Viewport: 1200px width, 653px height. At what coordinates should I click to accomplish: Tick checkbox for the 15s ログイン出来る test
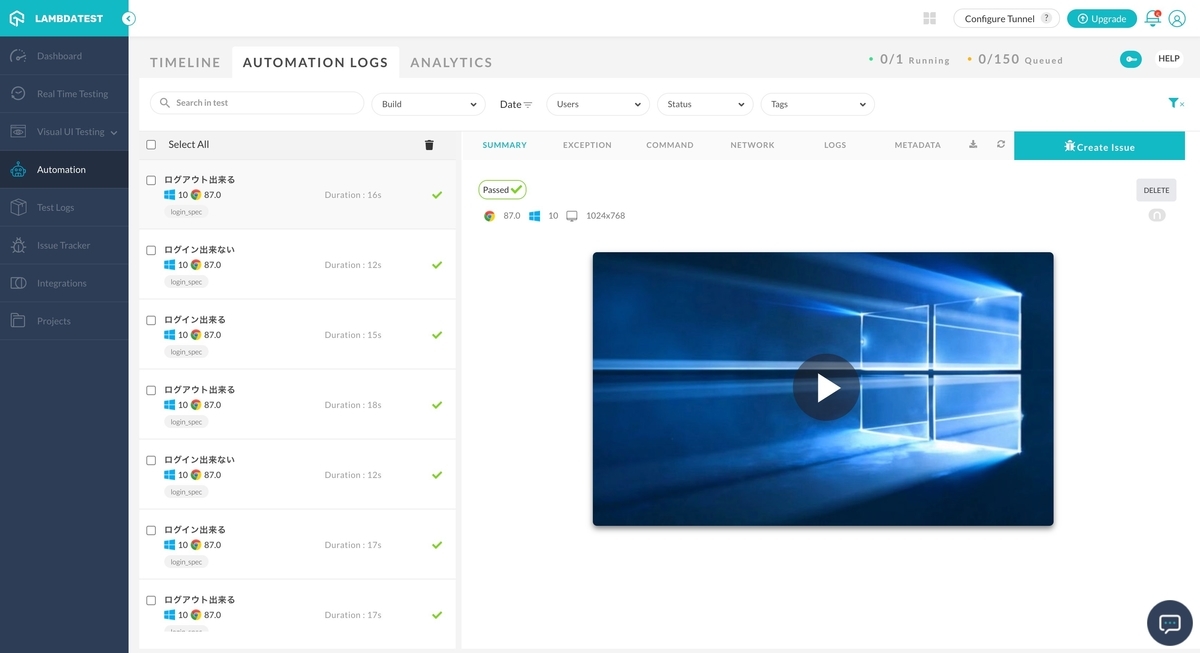tap(151, 320)
